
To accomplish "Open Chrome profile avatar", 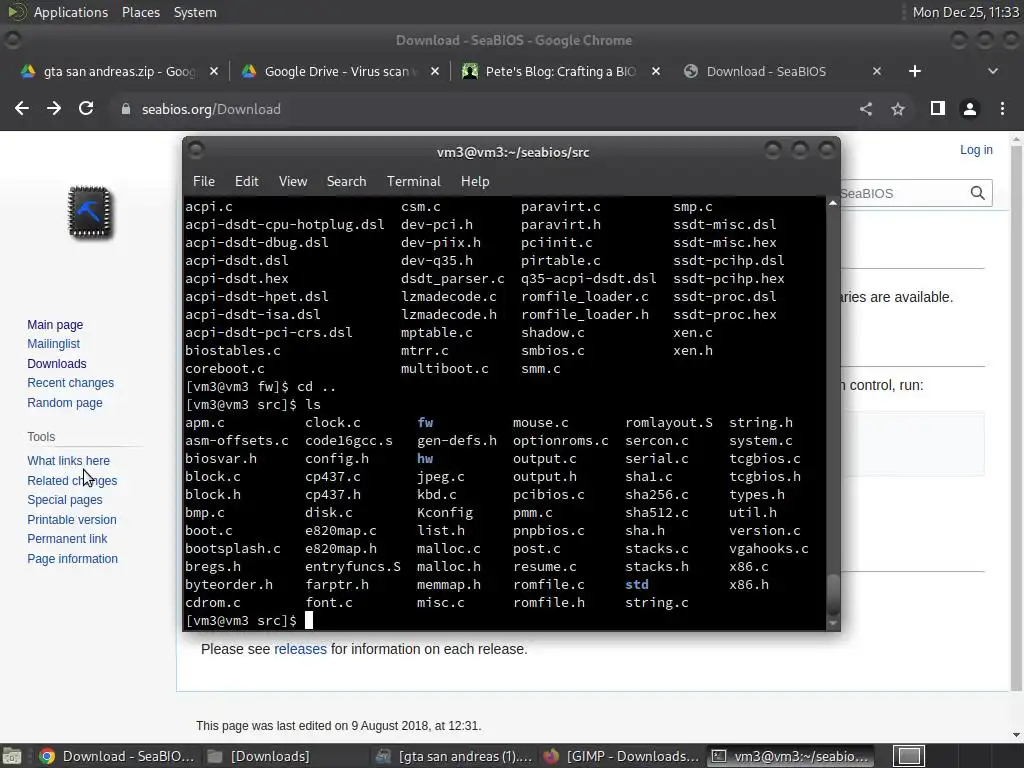I will click(x=970, y=109).
